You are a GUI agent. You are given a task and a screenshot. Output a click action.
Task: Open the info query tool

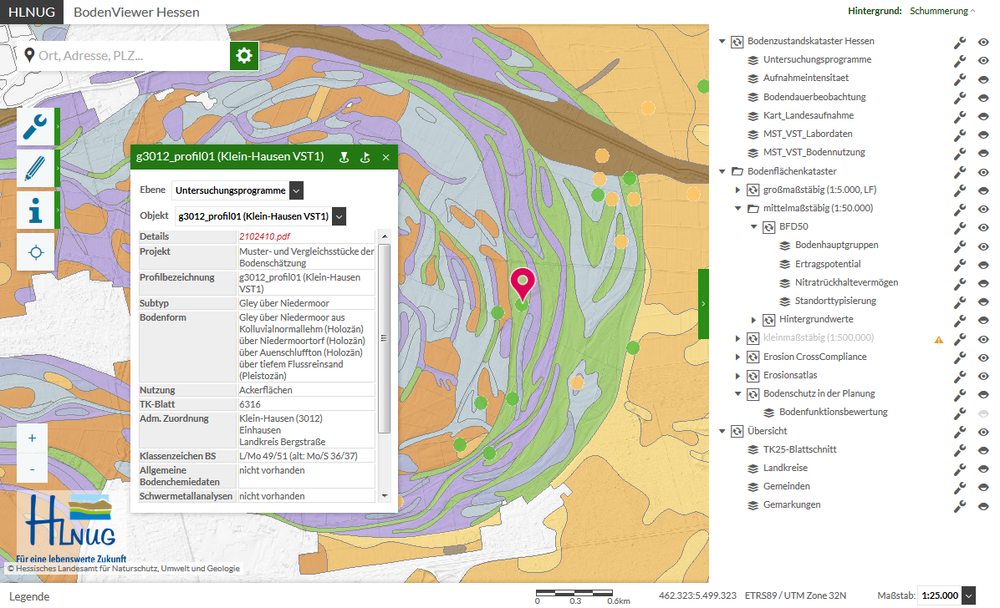click(37, 210)
